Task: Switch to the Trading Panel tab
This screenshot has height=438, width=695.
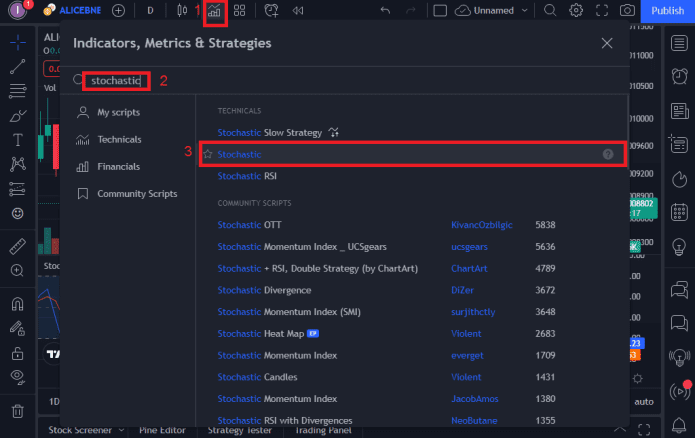Action: point(323,430)
